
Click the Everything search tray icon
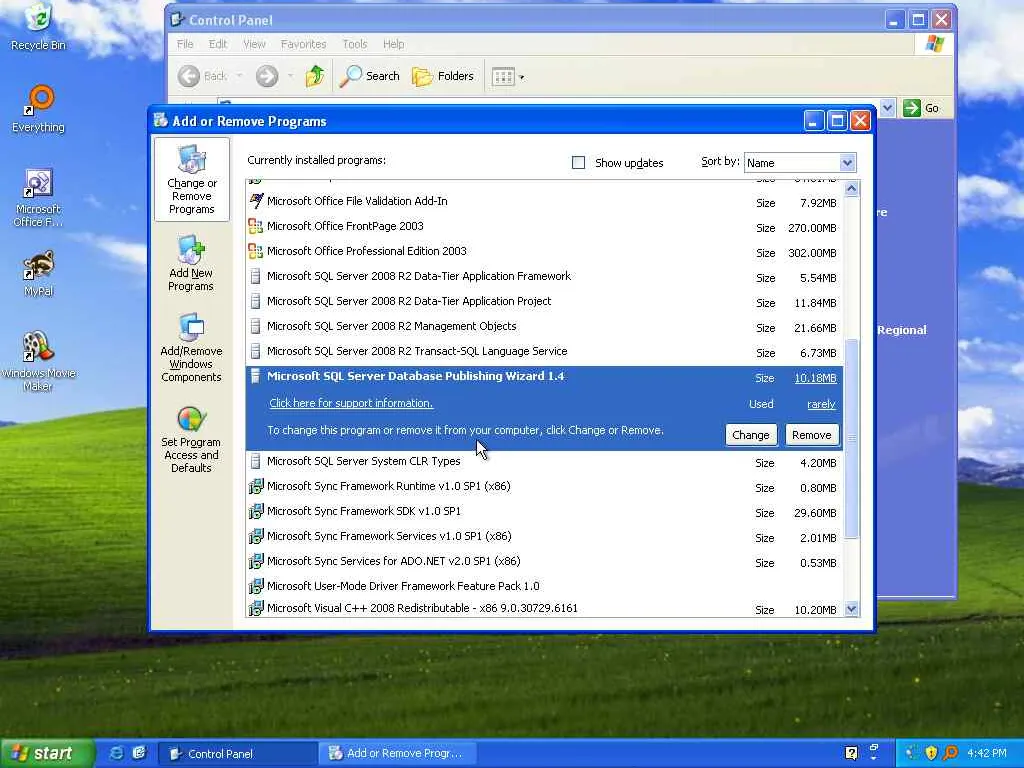coord(950,753)
